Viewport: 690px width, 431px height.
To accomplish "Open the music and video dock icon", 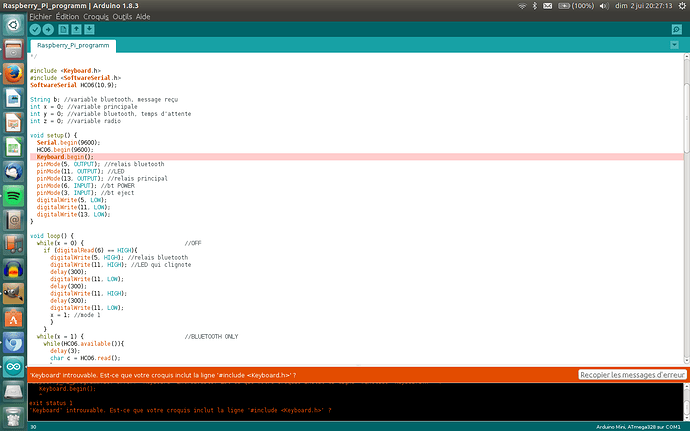I will (13, 245).
